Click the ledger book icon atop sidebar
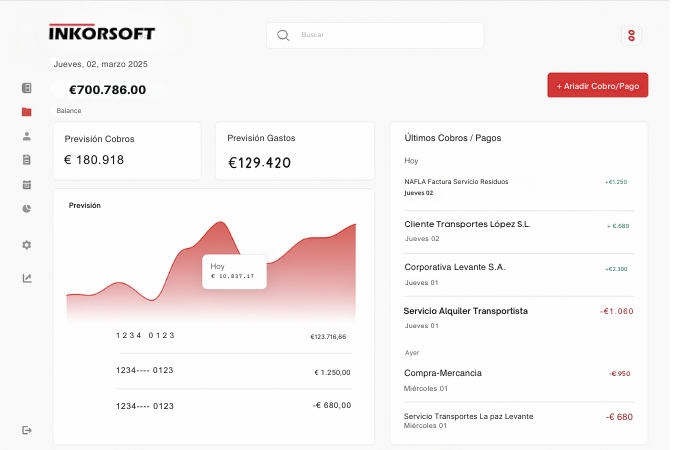Viewport: 675px width, 450px height. tap(27, 88)
